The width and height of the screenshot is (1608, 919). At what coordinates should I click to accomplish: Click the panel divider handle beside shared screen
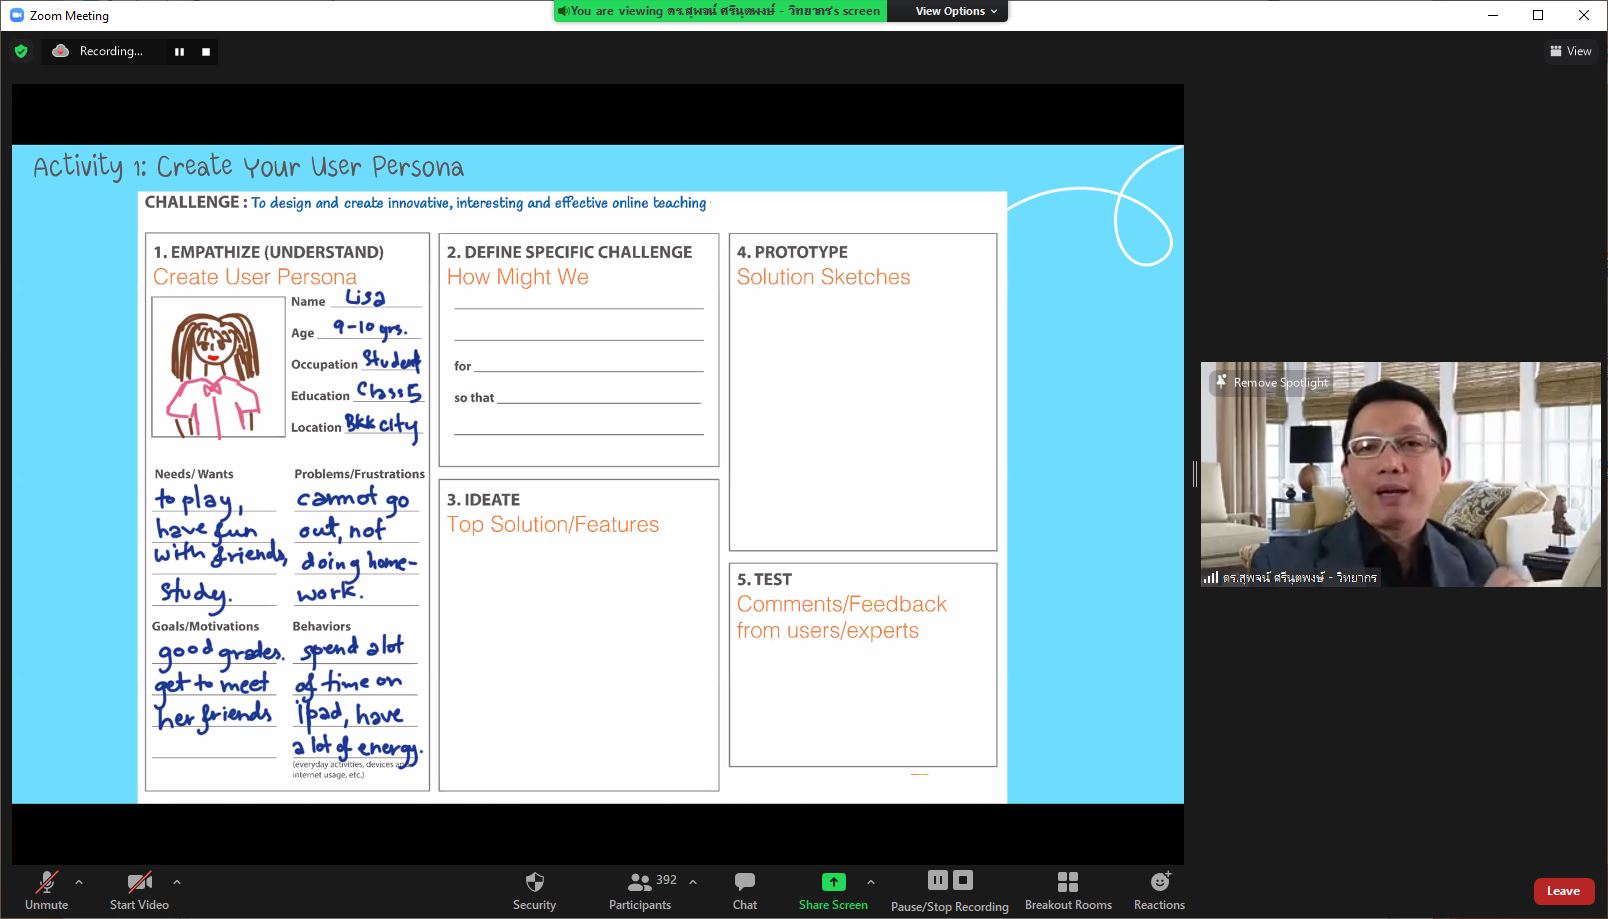coord(1194,474)
